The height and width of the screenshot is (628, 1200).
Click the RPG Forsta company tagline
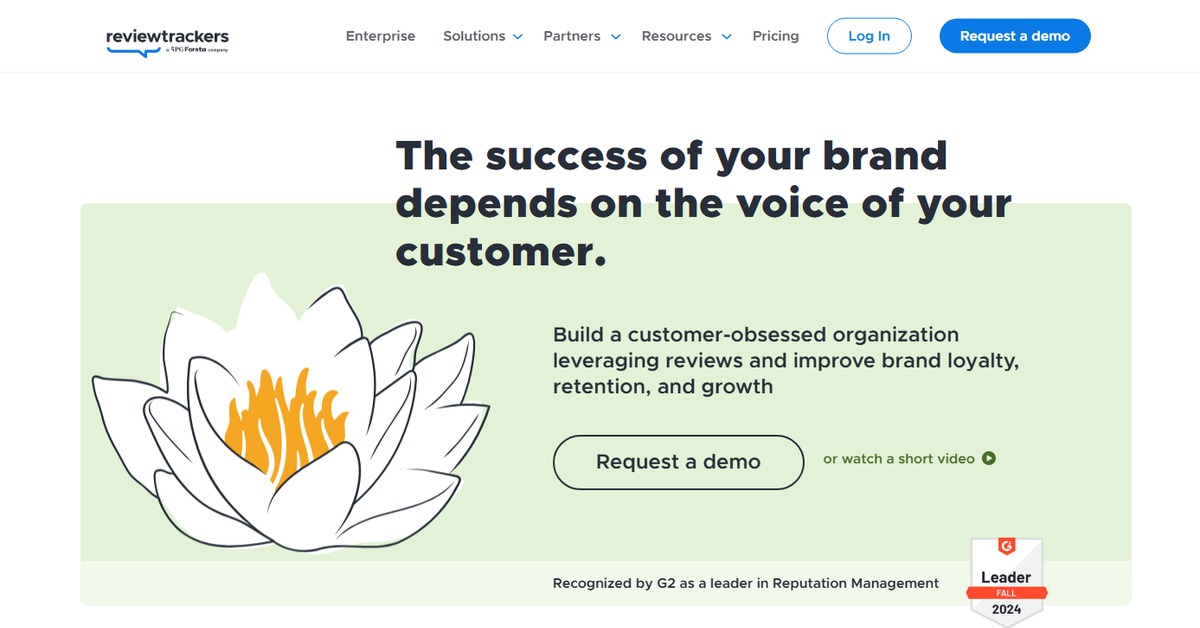pyautogui.click(x=198, y=50)
